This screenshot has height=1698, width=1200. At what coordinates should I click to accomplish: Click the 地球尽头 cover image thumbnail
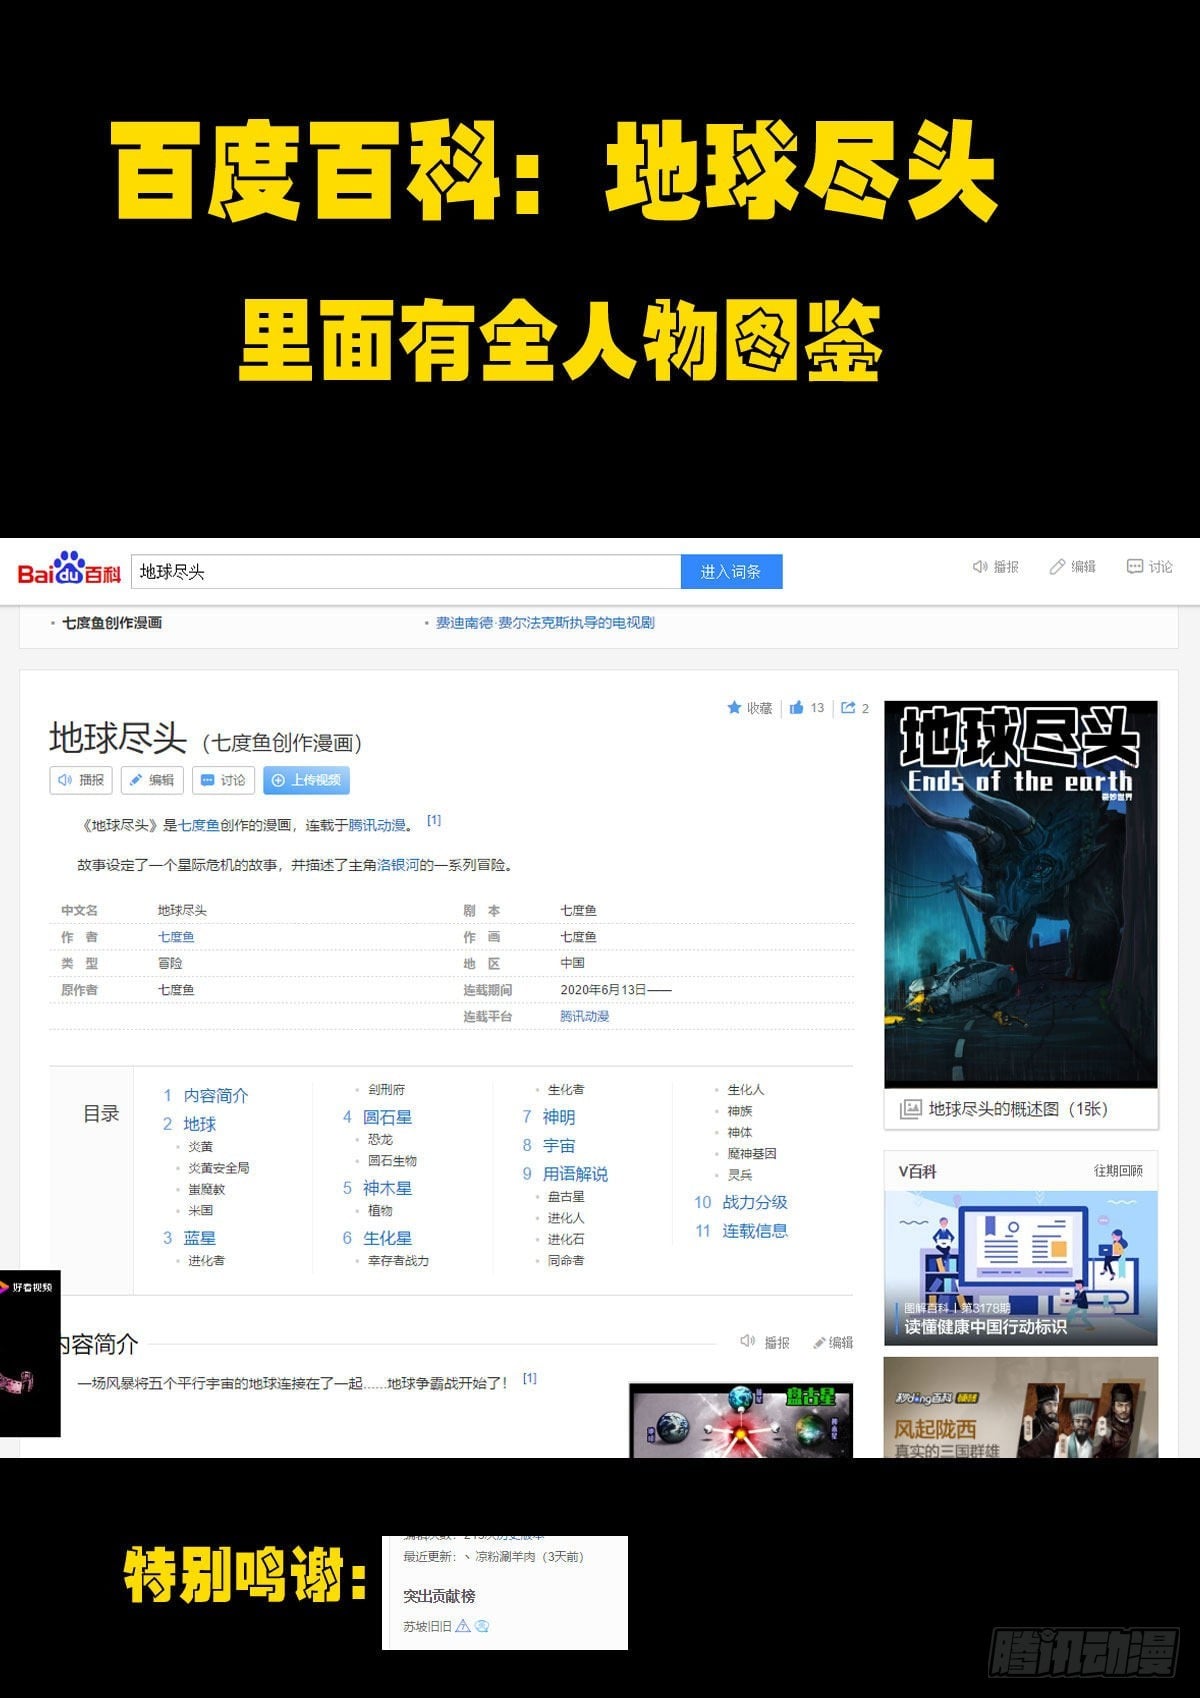click(x=1020, y=894)
